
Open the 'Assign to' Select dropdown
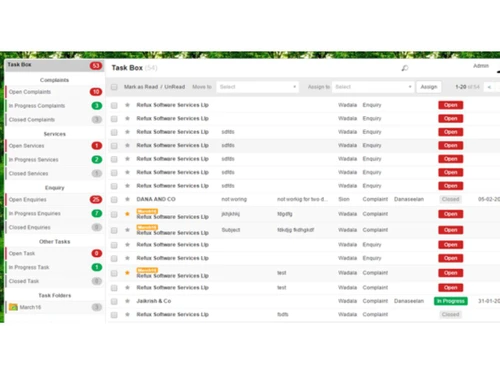[x=373, y=87]
